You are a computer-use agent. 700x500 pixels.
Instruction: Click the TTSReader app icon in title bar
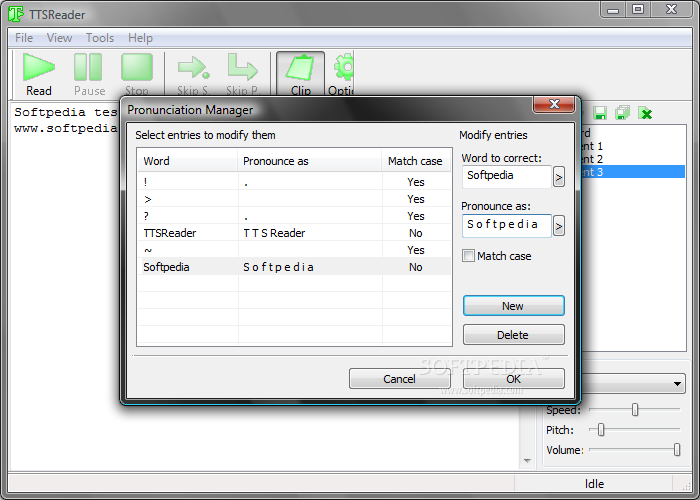tap(16, 14)
